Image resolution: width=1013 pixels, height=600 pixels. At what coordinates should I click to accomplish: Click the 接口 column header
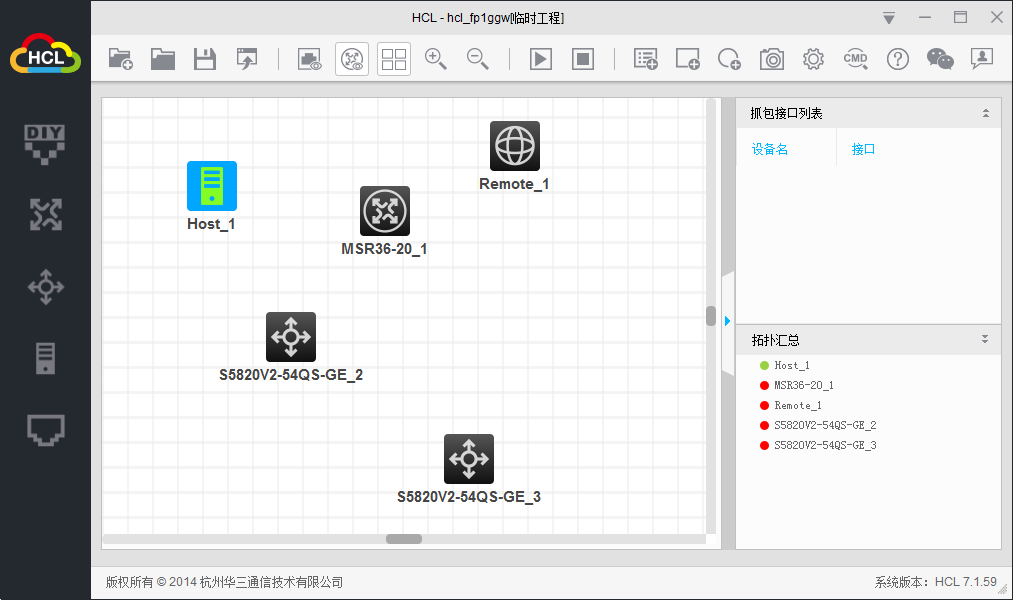(x=863, y=149)
